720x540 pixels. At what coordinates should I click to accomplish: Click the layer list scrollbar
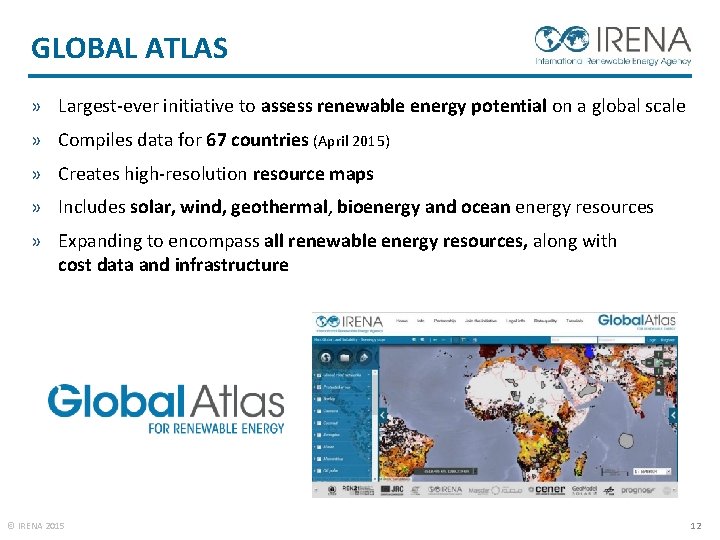point(375,425)
